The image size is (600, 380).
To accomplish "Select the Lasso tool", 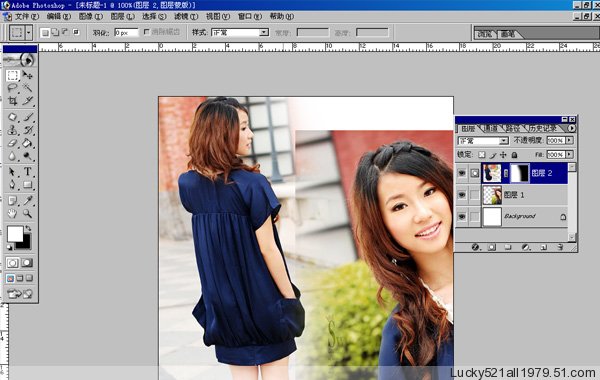I will [x=12, y=88].
